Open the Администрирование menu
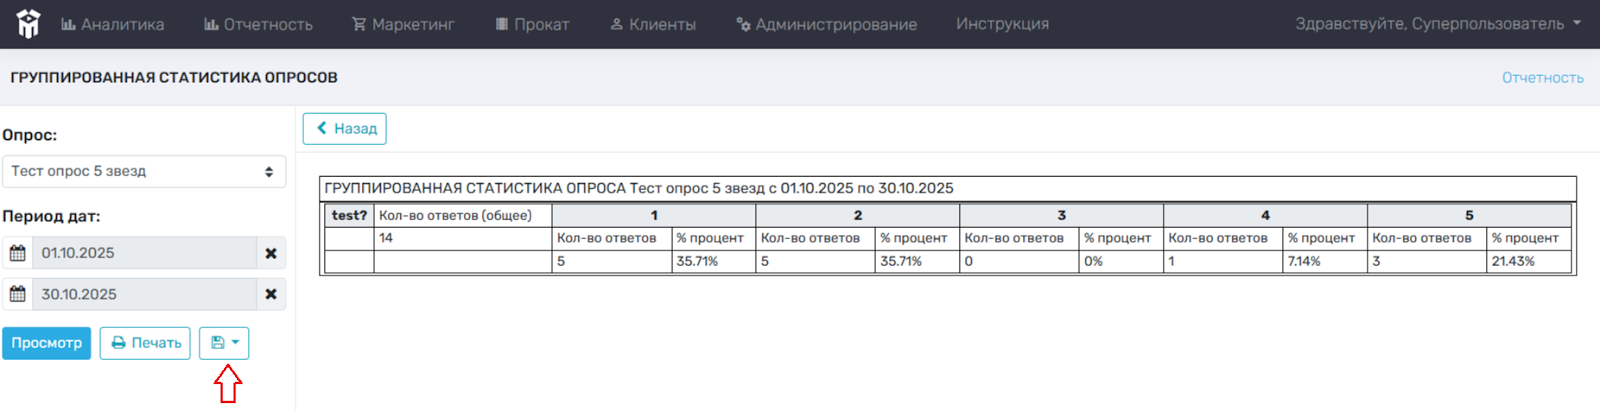1600x411 pixels. [826, 24]
